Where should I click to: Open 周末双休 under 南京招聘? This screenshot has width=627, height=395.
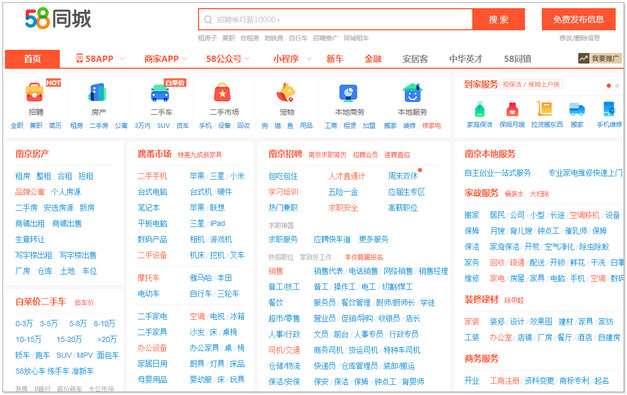[x=403, y=176]
